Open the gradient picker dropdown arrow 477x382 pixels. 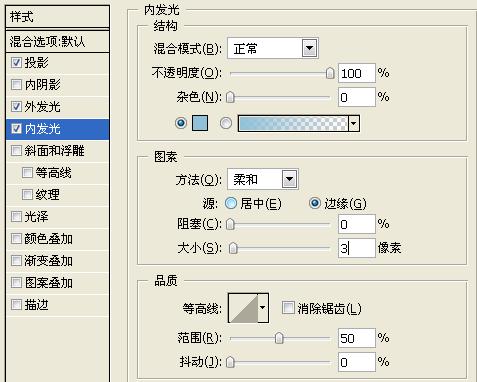(x=354, y=123)
